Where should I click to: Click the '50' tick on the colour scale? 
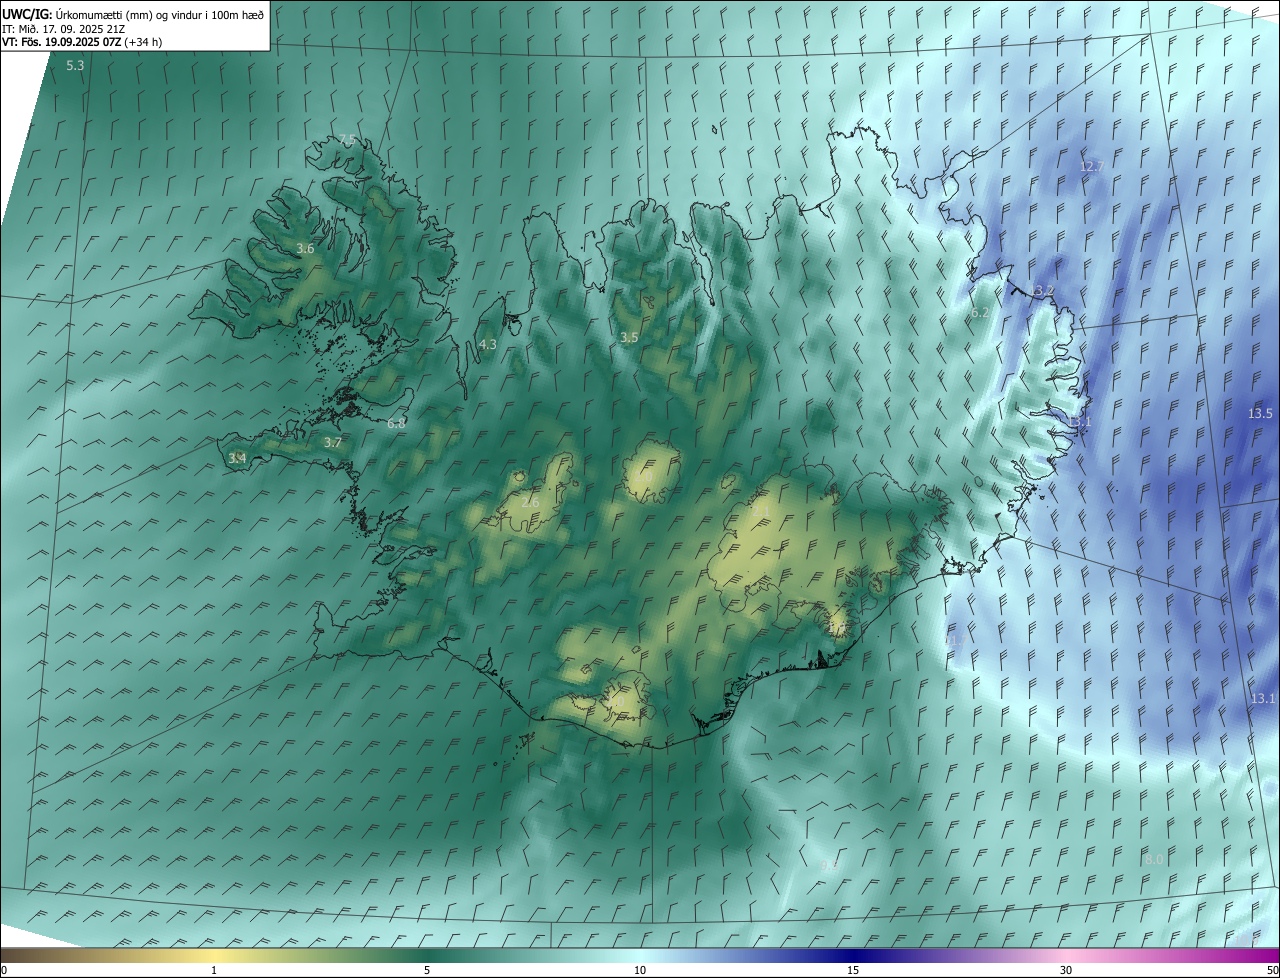pyautogui.click(x=1272, y=971)
